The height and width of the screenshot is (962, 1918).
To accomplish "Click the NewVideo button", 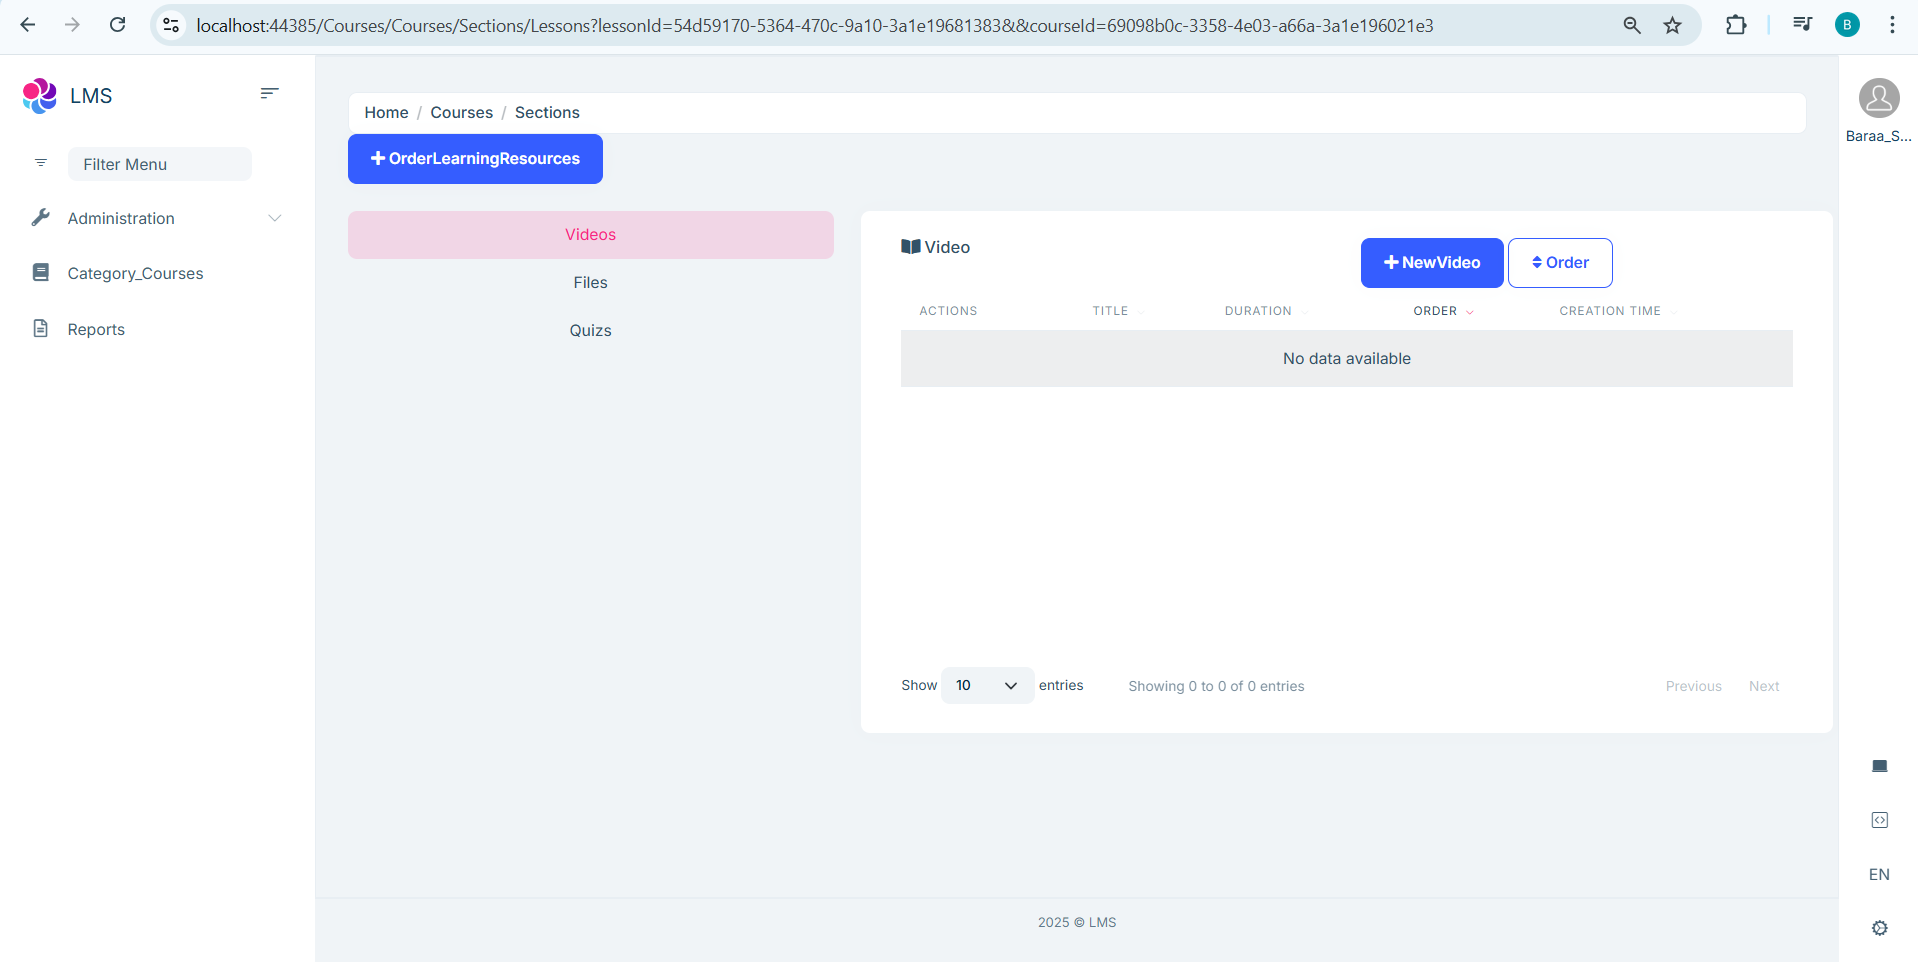I will [x=1431, y=262].
